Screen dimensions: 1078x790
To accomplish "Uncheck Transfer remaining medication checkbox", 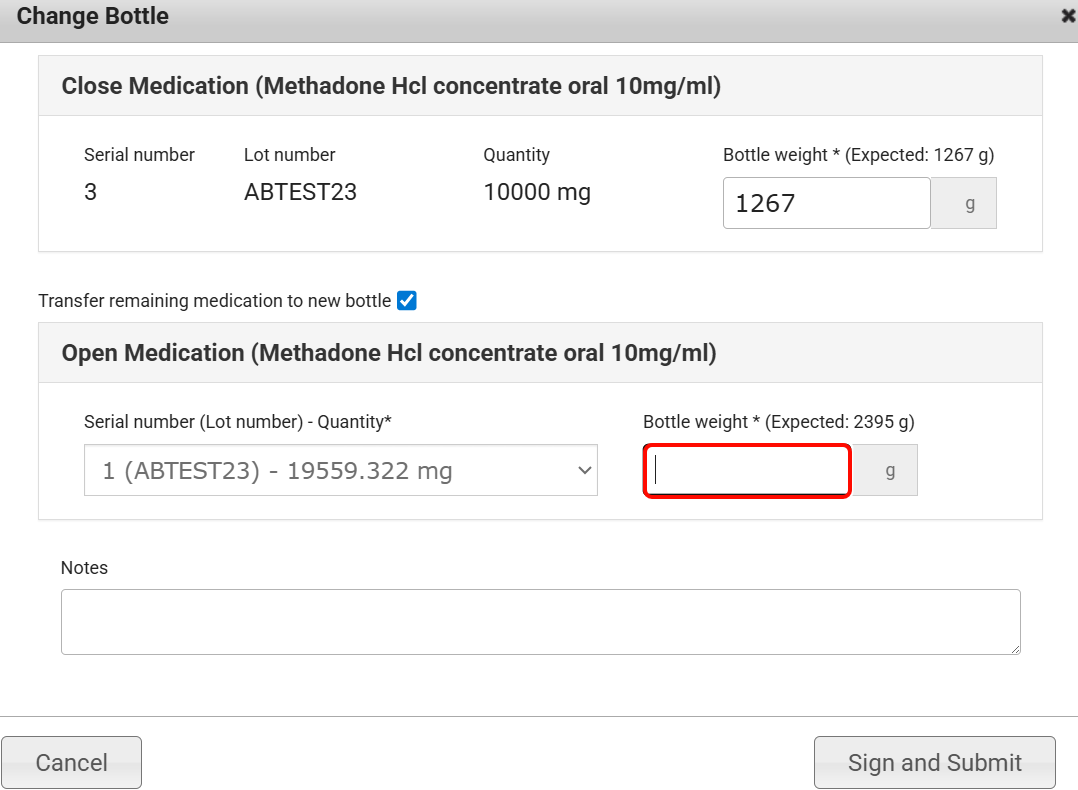I will point(407,300).
